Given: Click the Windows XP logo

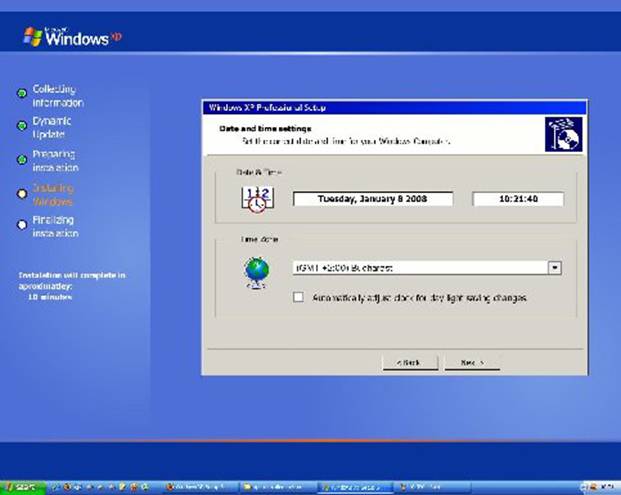Looking at the screenshot, I should coord(72,37).
